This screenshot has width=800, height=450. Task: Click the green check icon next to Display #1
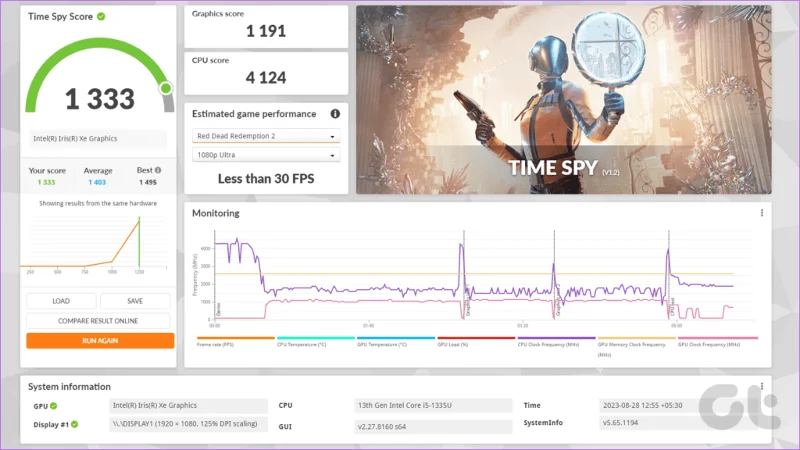tap(74, 424)
